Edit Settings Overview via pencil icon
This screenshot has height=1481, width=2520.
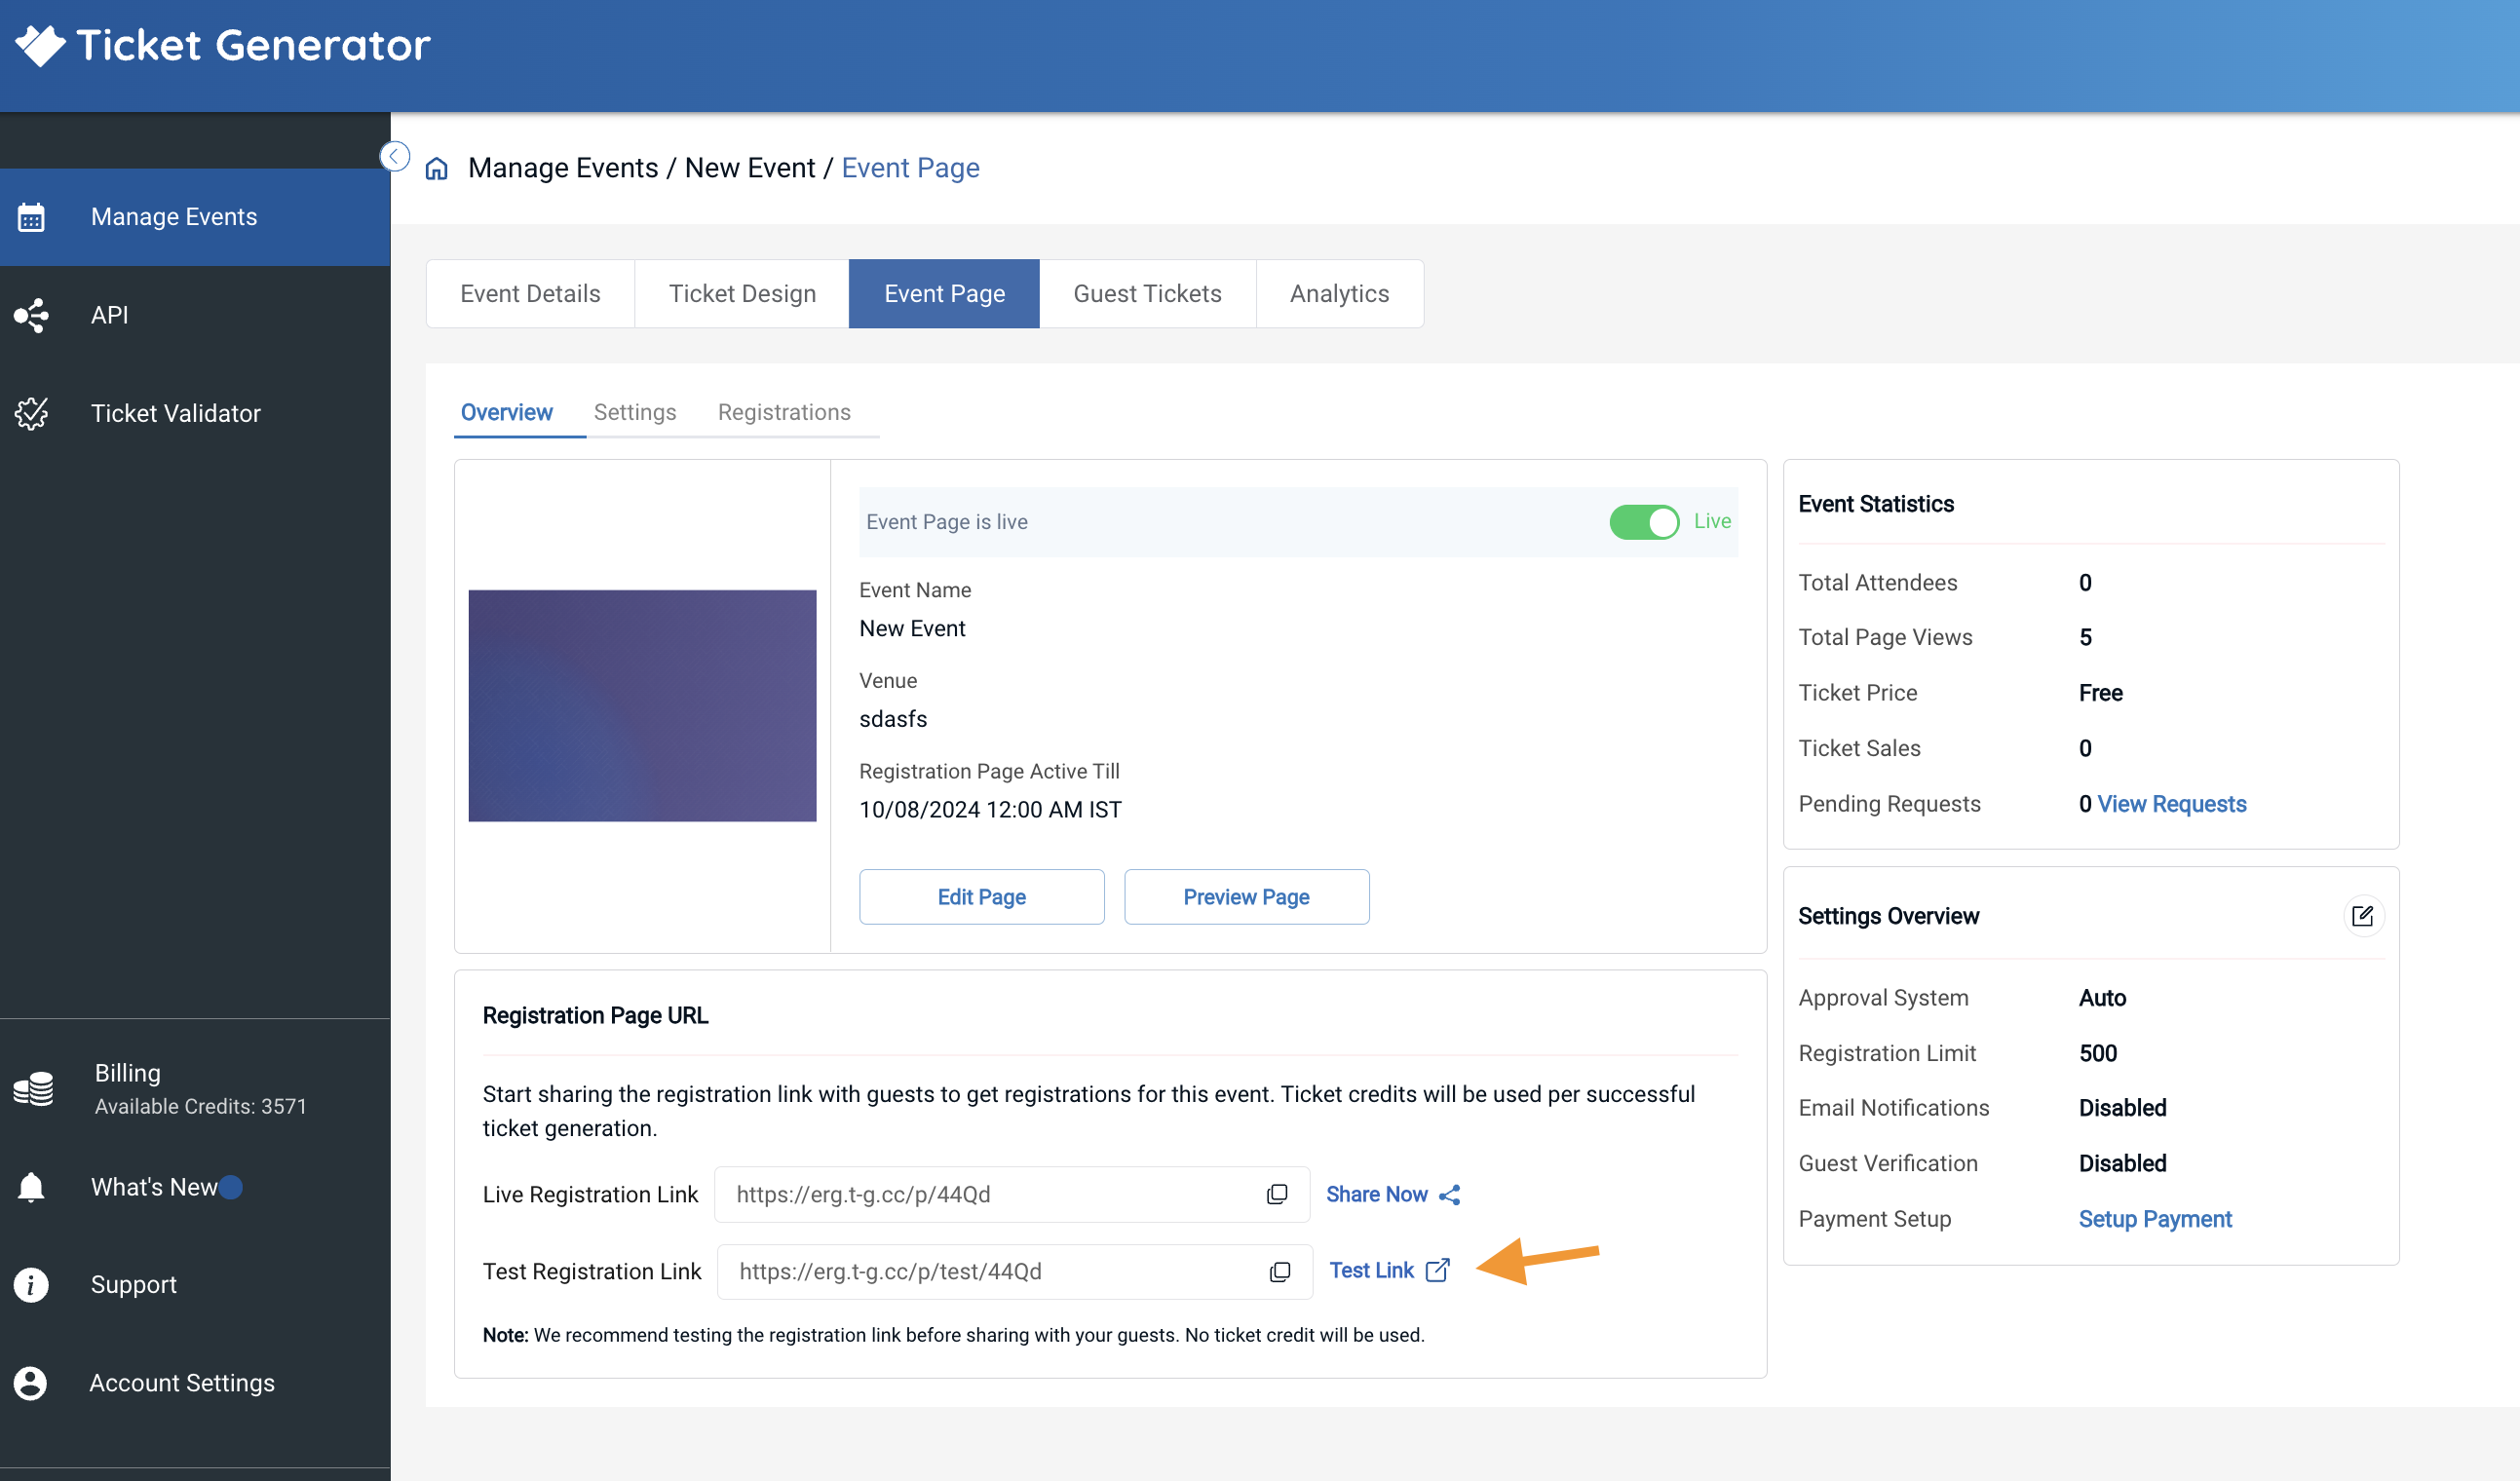point(2362,916)
